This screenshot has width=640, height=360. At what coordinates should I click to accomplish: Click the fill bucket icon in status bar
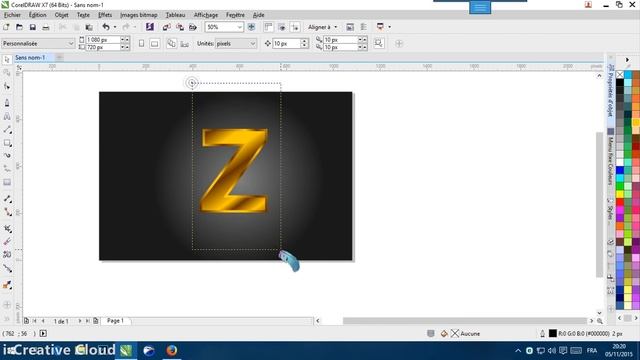tap(444, 333)
